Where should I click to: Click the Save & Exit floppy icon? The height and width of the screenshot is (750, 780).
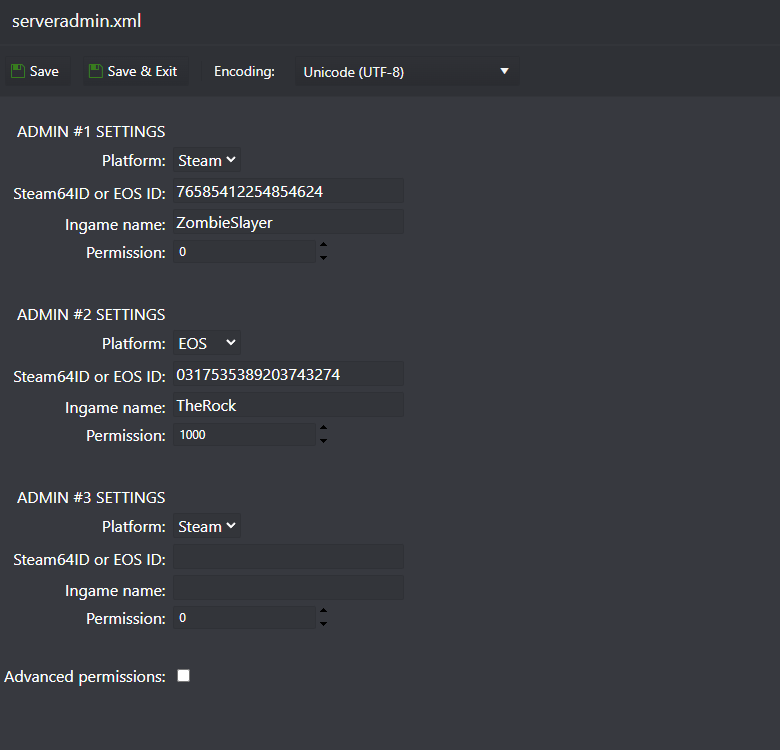pos(96,71)
